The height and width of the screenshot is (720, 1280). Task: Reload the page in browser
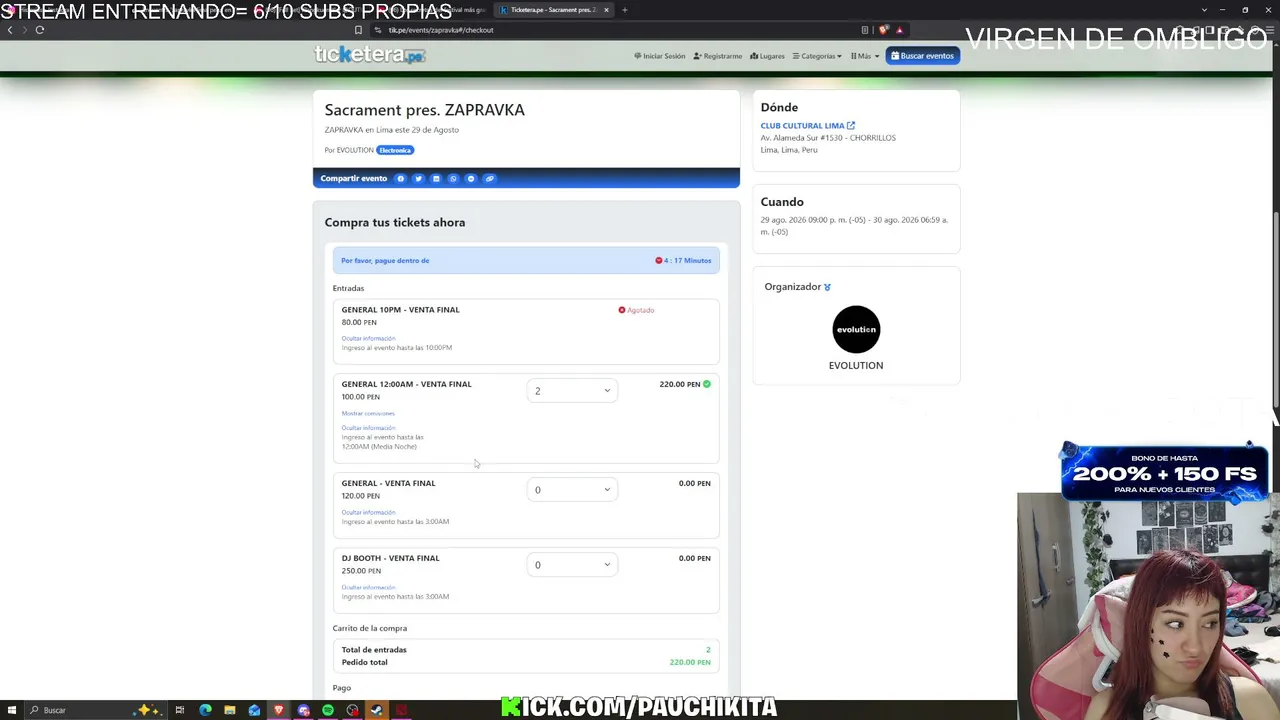point(40,30)
